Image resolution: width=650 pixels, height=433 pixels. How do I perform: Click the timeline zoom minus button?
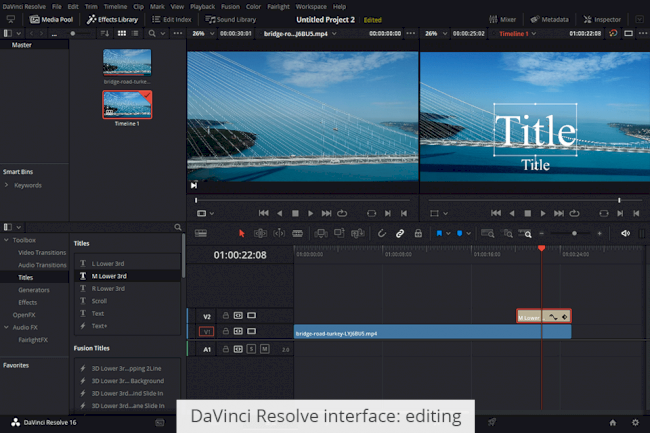coord(541,234)
